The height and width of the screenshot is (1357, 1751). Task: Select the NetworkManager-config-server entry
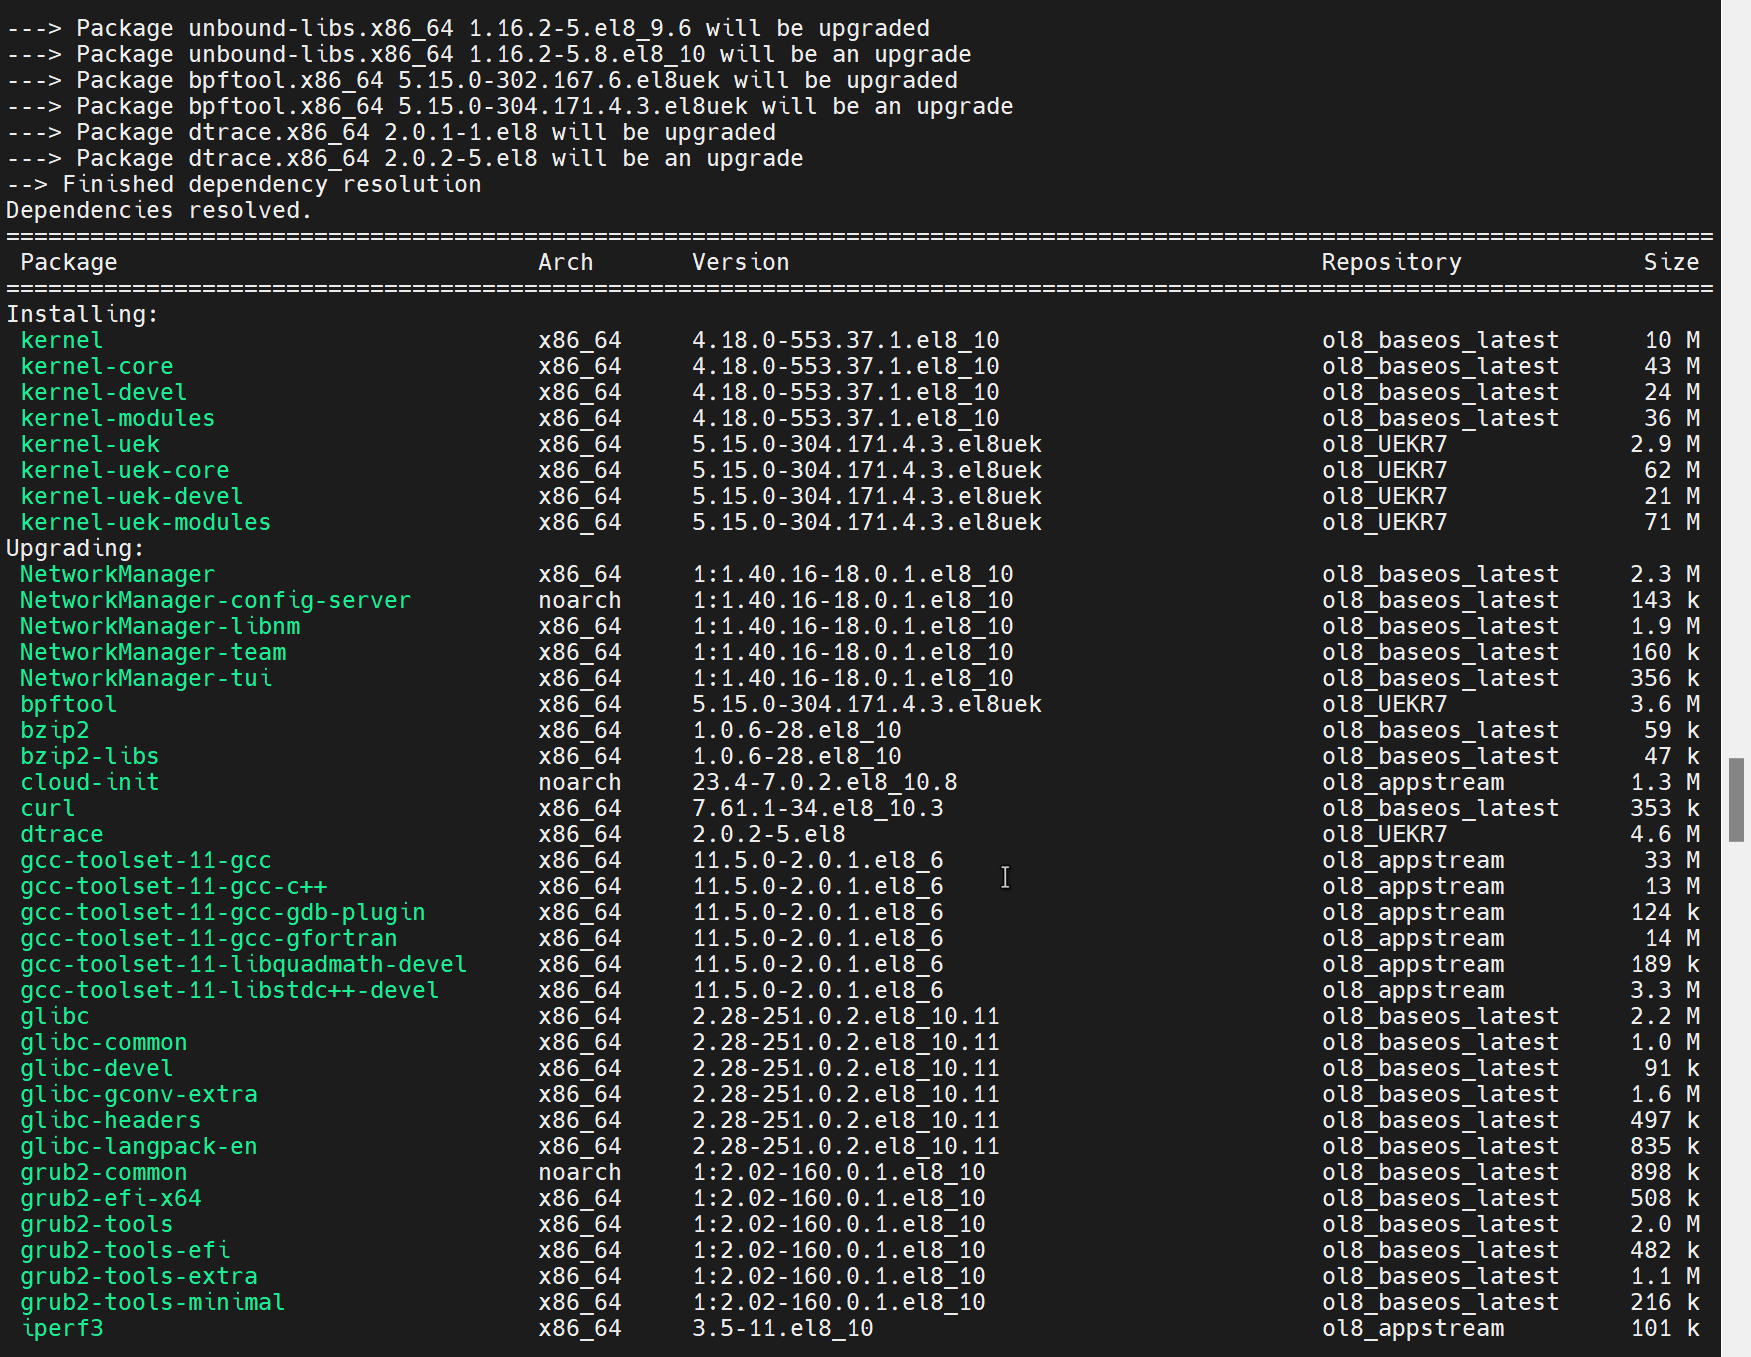tap(216, 600)
